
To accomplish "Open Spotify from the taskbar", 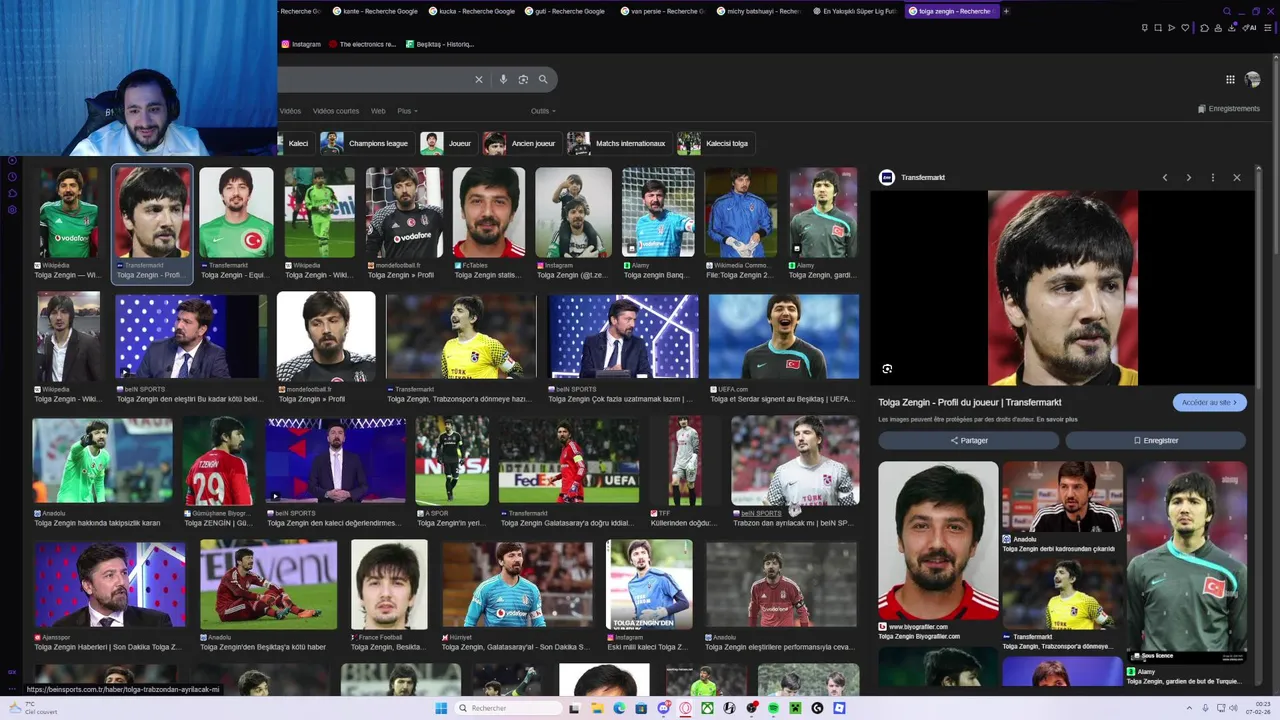I will pyautogui.click(x=773, y=708).
